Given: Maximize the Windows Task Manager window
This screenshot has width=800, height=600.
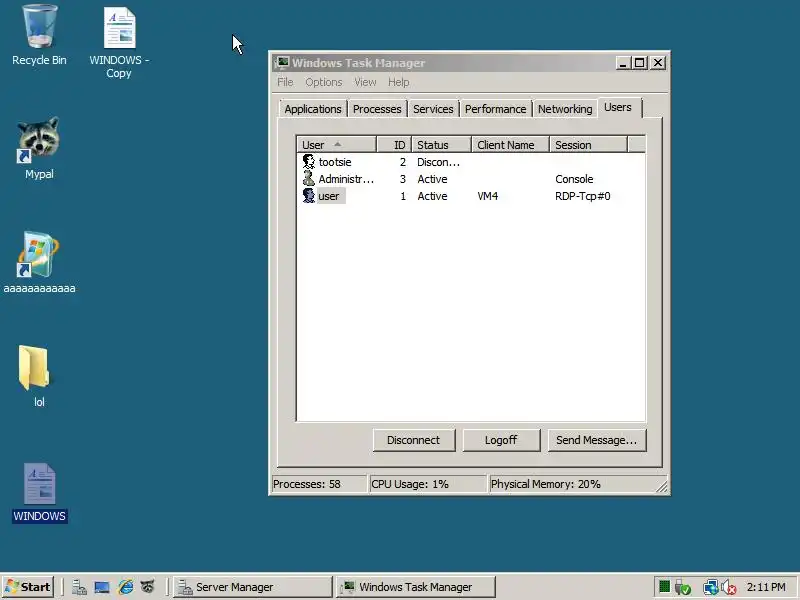Looking at the screenshot, I should (x=639, y=63).
